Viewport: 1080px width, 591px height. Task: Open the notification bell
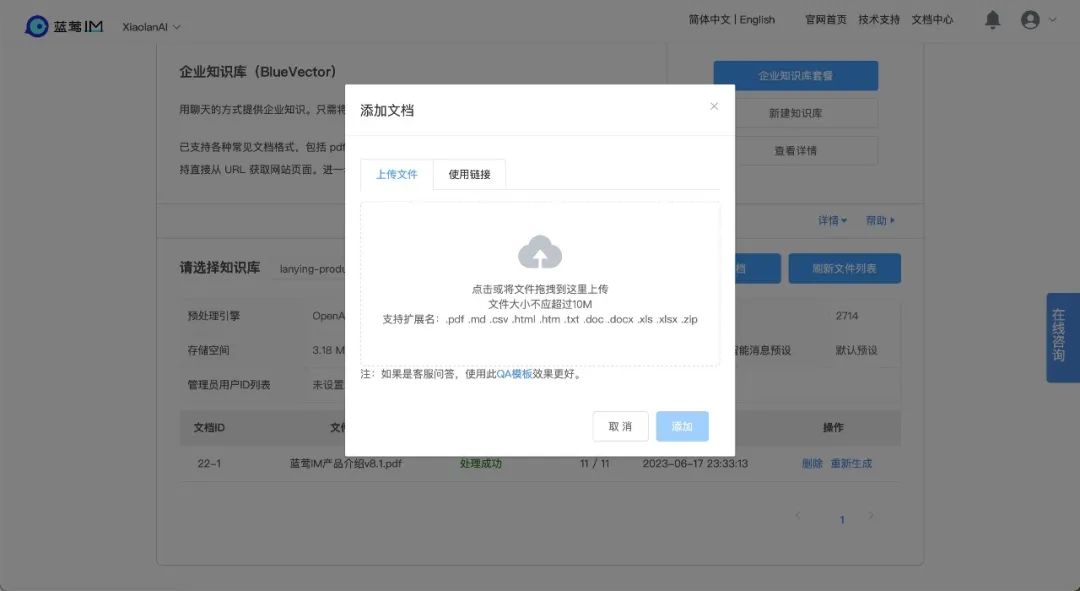pyautogui.click(x=992, y=20)
